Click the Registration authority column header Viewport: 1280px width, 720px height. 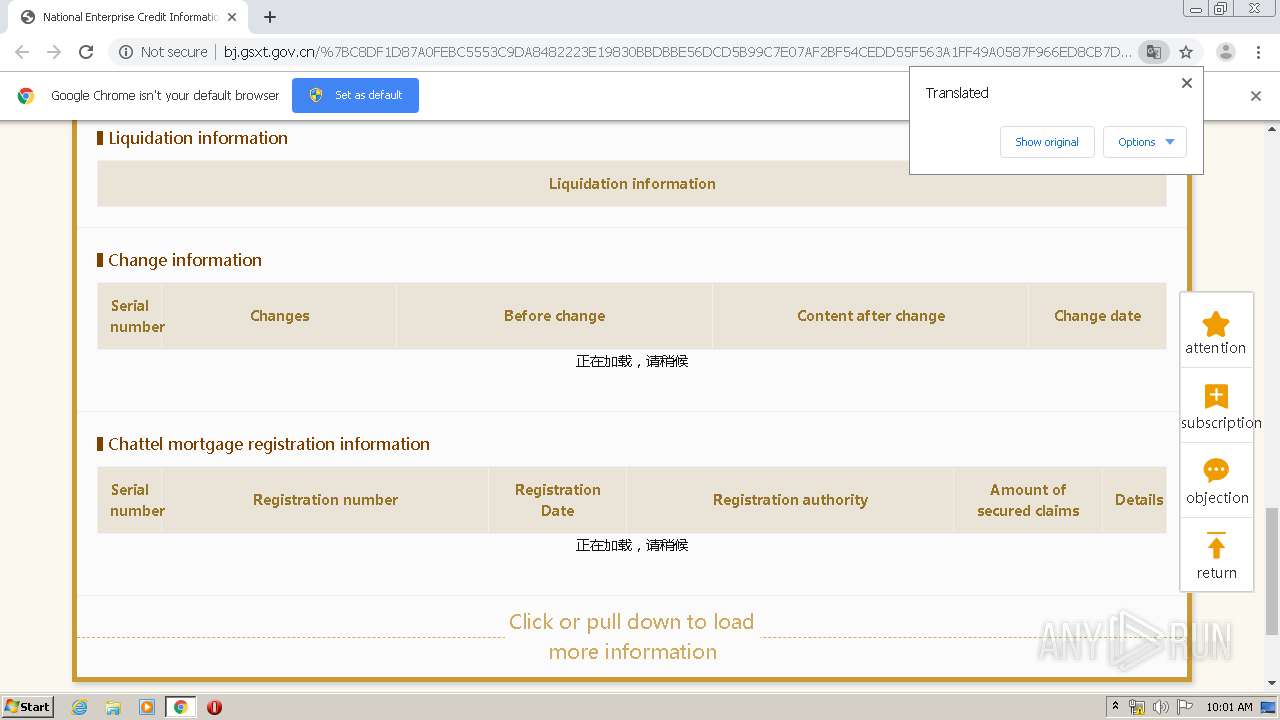tap(790, 500)
